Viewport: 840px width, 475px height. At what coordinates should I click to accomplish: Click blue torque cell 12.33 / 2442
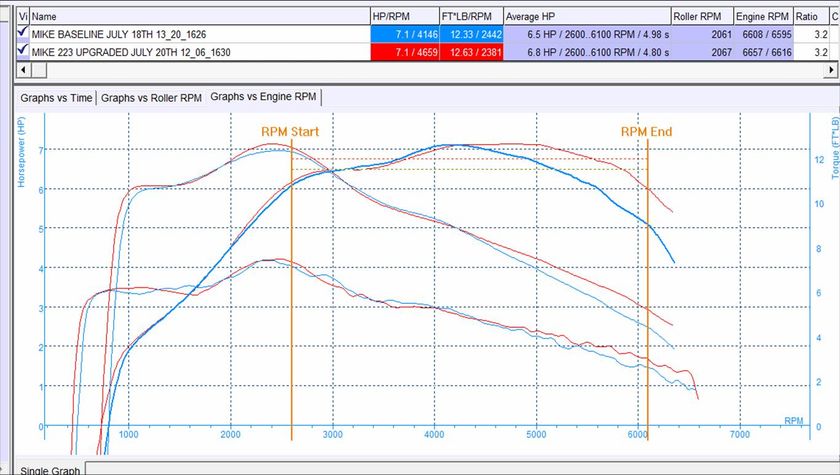tap(471, 34)
